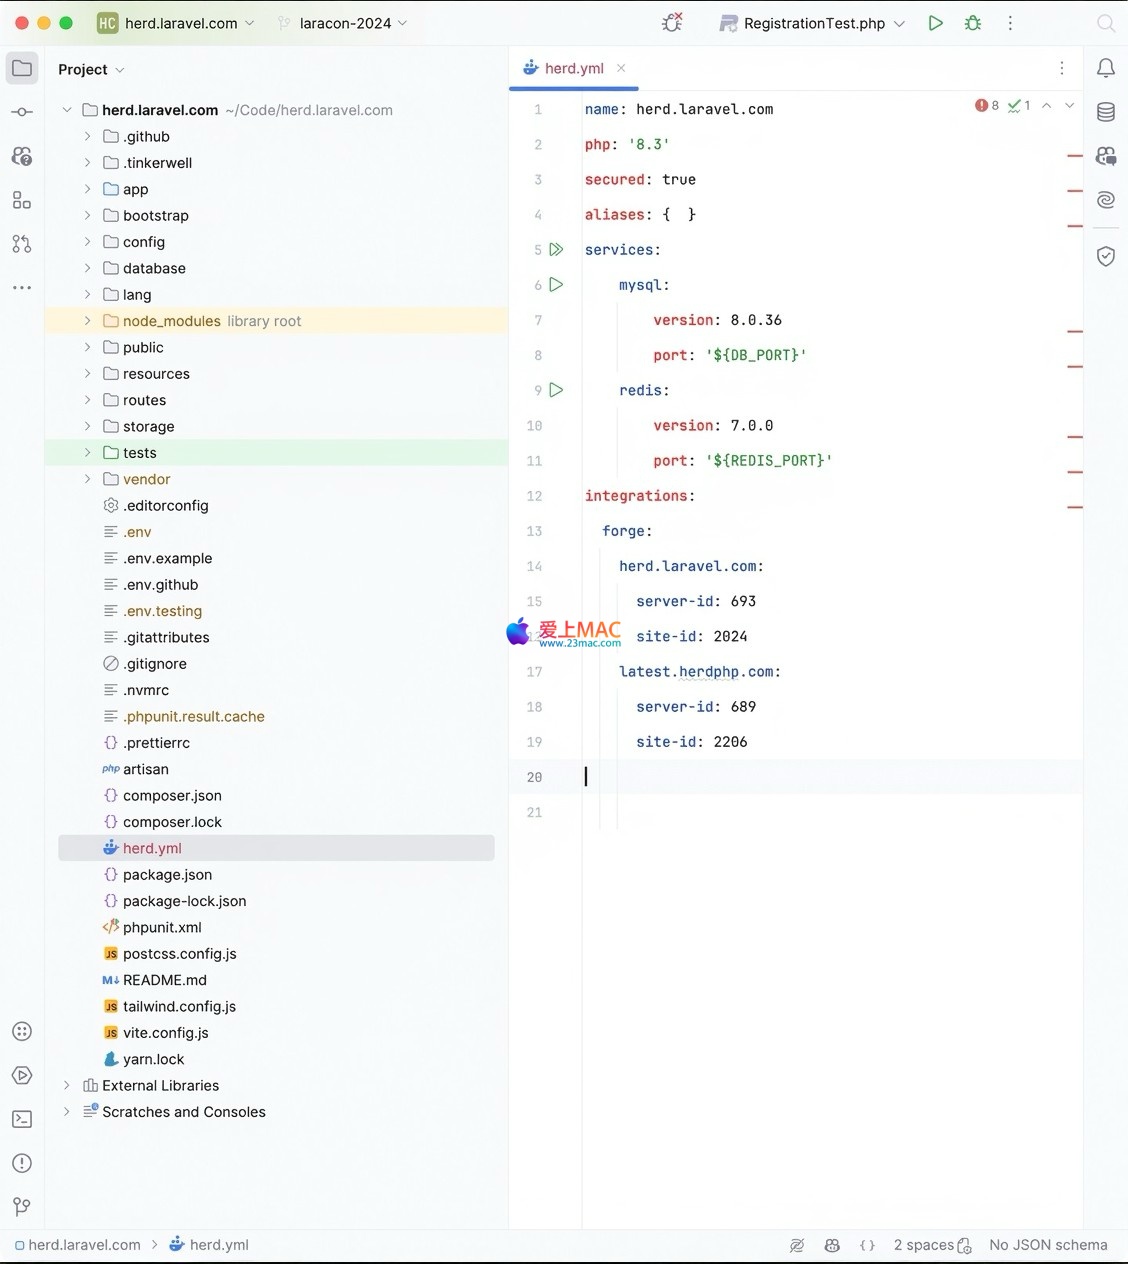Screen dimensions: 1128x1264
Task: Click the Debug bug icon in the toolbar
Action: 973,23
